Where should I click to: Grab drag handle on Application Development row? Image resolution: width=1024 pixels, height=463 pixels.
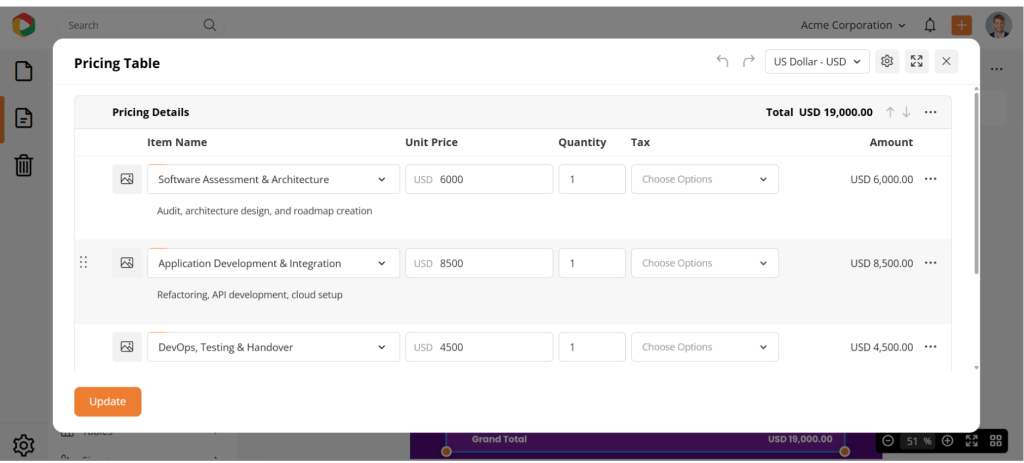tap(83, 263)
